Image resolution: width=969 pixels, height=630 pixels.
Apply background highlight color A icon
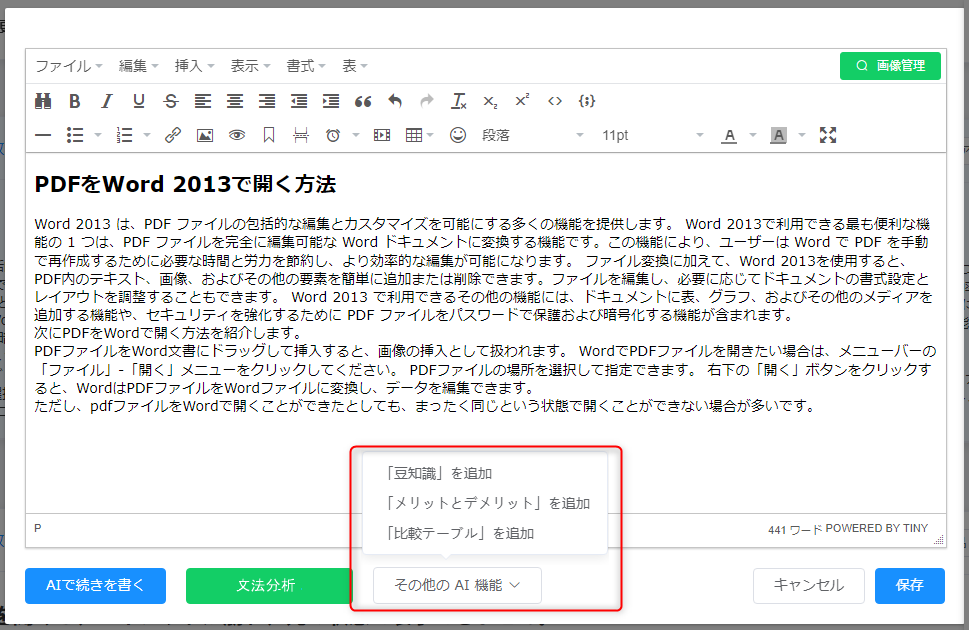tap(779, 135)
